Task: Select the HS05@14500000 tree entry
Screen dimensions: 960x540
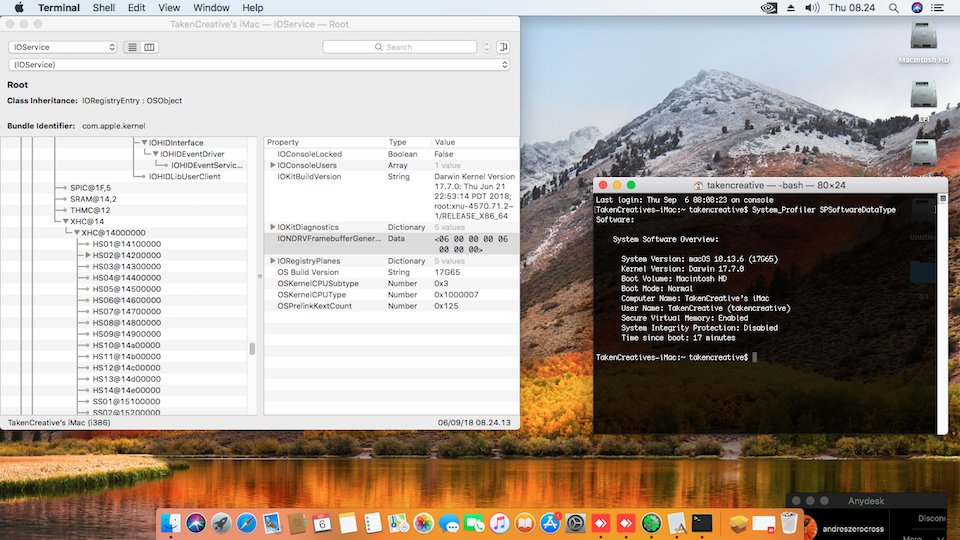Action: tap(126, 289)
